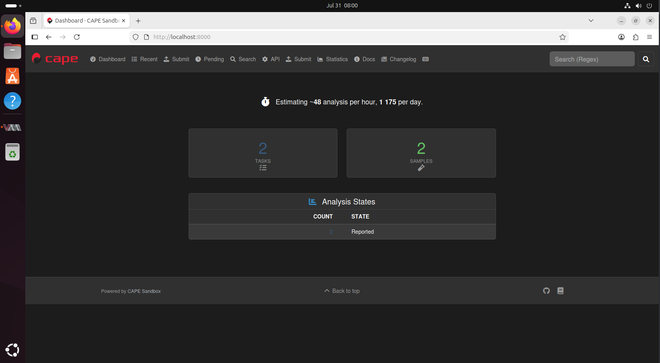Select the Dashboard - CAPE Sandbox browser tab

pos(87,21)
